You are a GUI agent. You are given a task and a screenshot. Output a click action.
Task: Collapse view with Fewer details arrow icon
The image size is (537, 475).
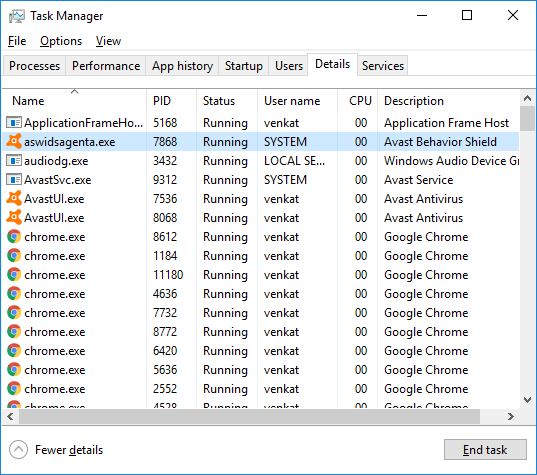(x=18, y=449)
